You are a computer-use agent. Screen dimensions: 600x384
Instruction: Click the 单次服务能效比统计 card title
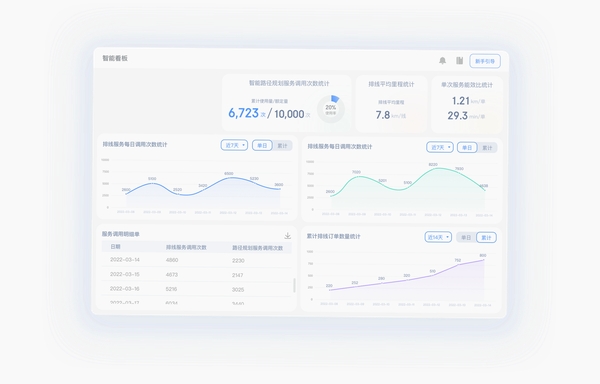[467, 85]
